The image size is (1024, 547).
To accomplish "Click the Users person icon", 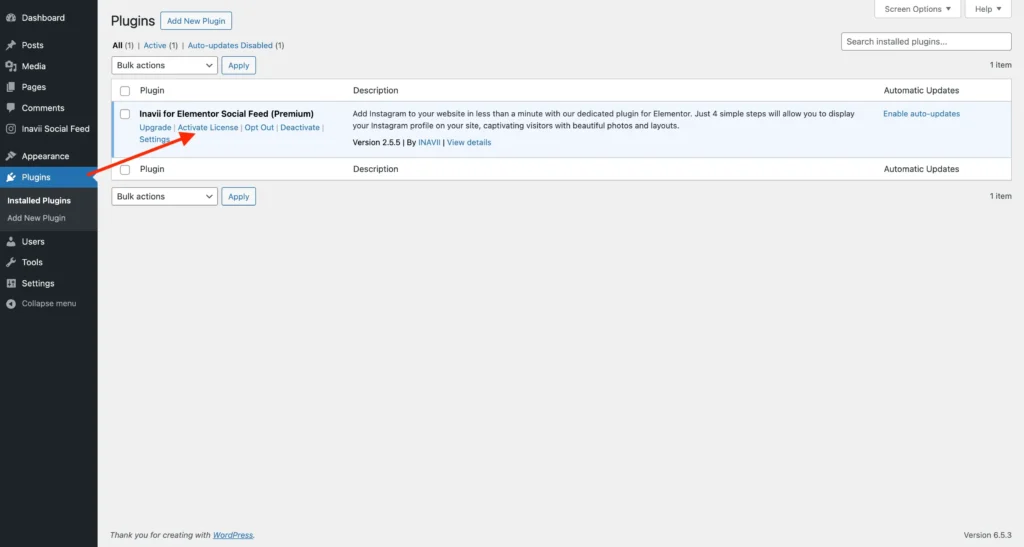I will point(11,242).
